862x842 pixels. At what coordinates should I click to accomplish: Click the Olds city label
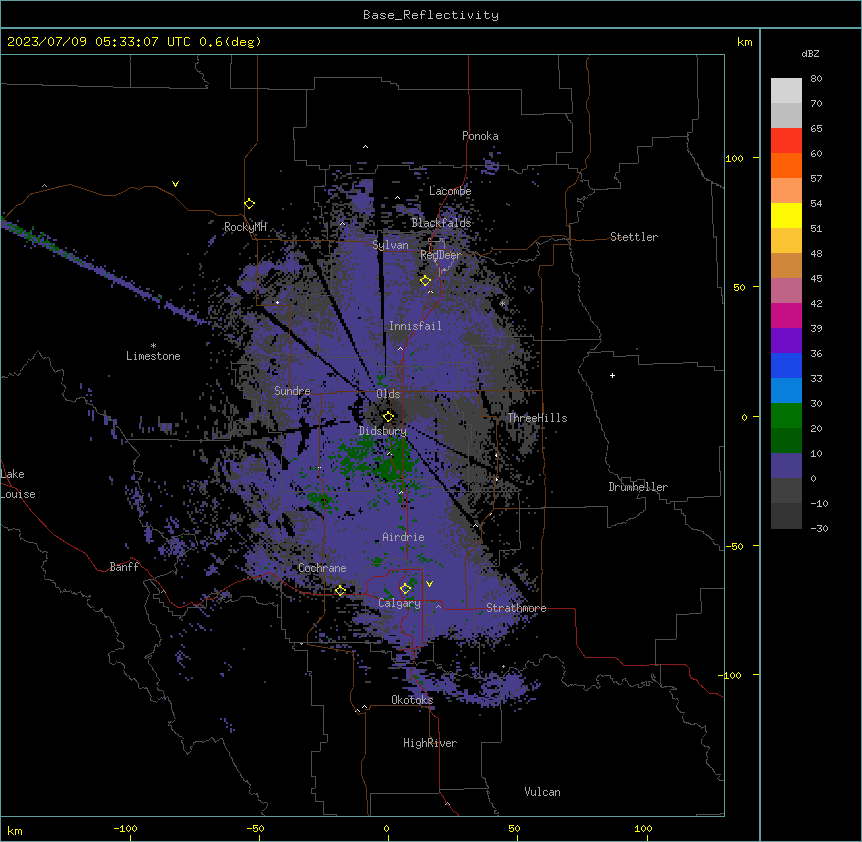point(388,394)
